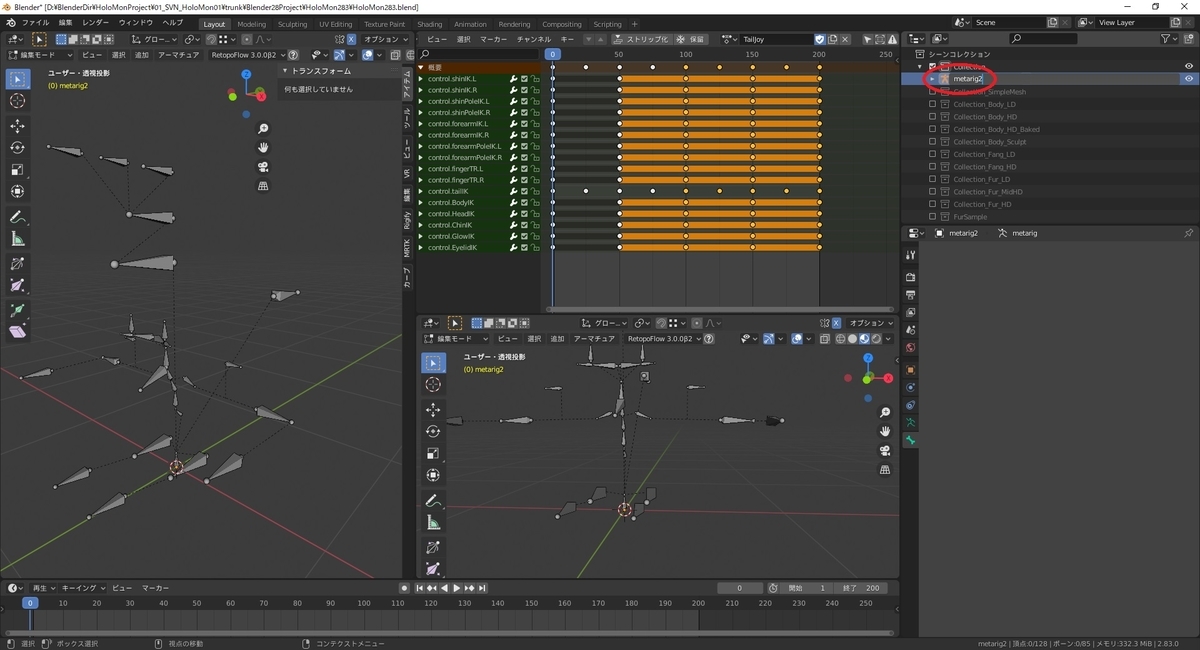The width and height of the screenshot is (1200, 650).
Task: Open the Tool properties tab icon
Action: (x=910, y=256)
